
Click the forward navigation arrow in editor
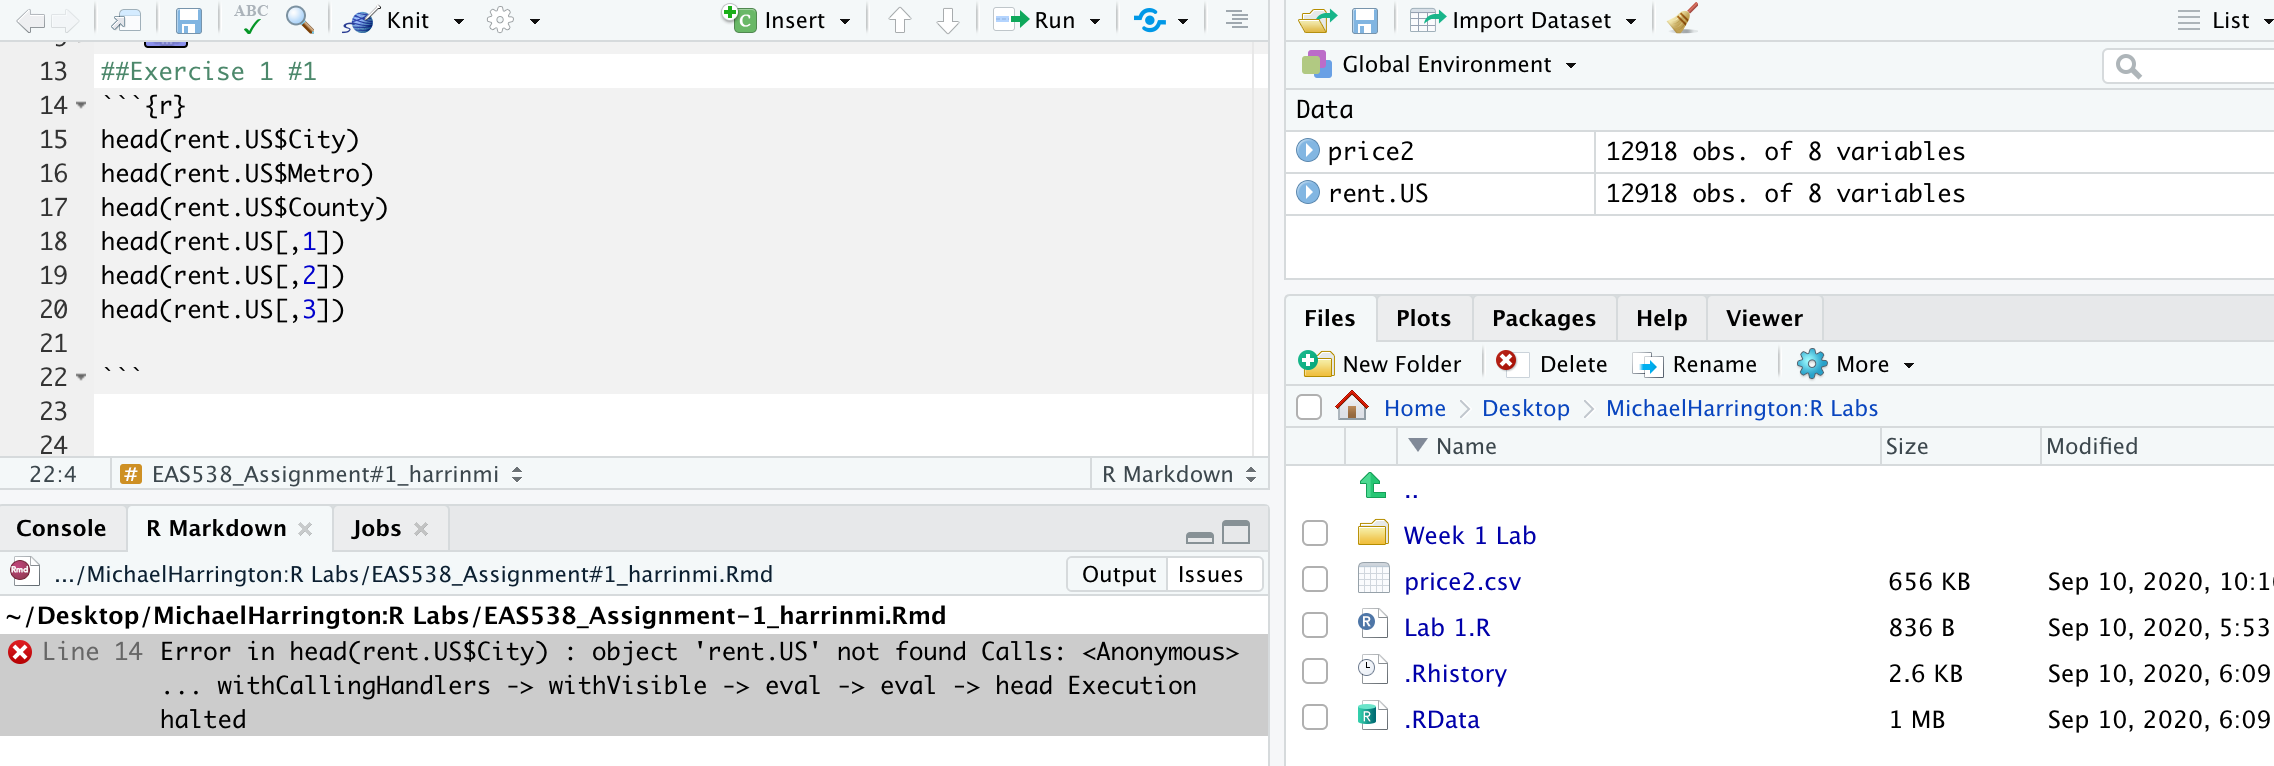[x=64, y=20]
